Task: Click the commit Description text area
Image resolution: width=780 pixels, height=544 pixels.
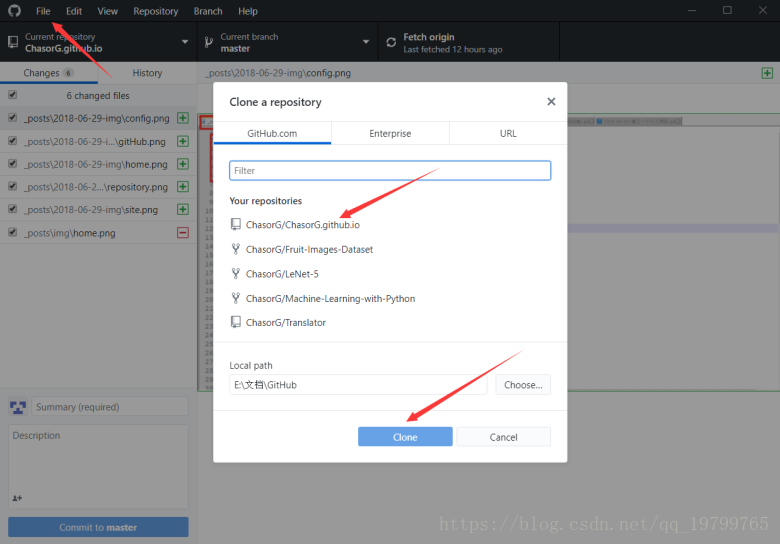Action: [98, 466]
